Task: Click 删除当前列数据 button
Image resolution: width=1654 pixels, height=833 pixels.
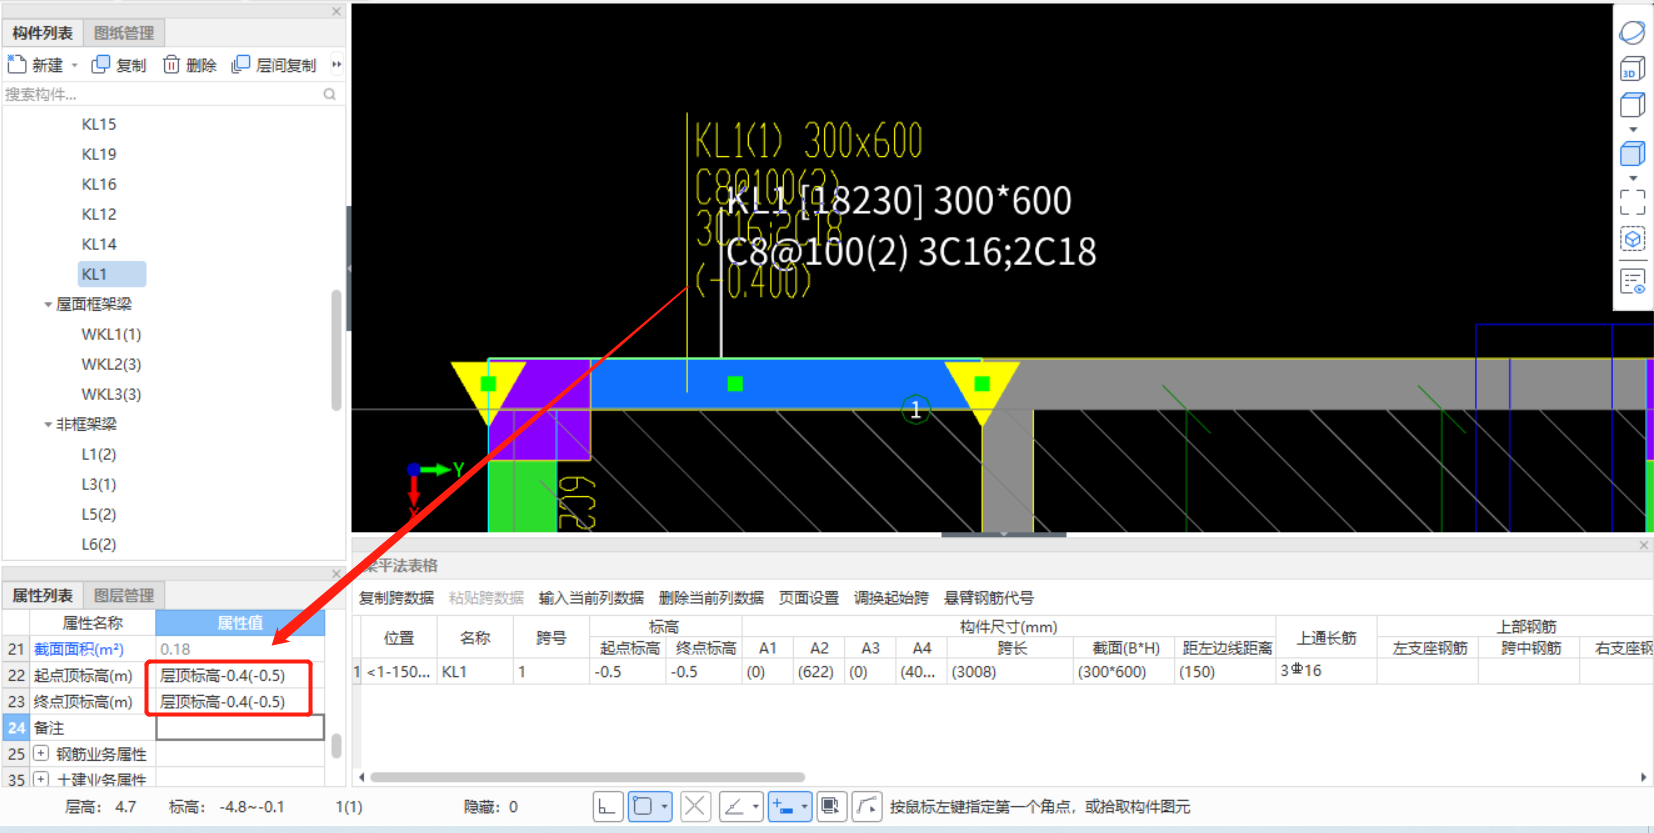Action: click(x=711, y=598)
